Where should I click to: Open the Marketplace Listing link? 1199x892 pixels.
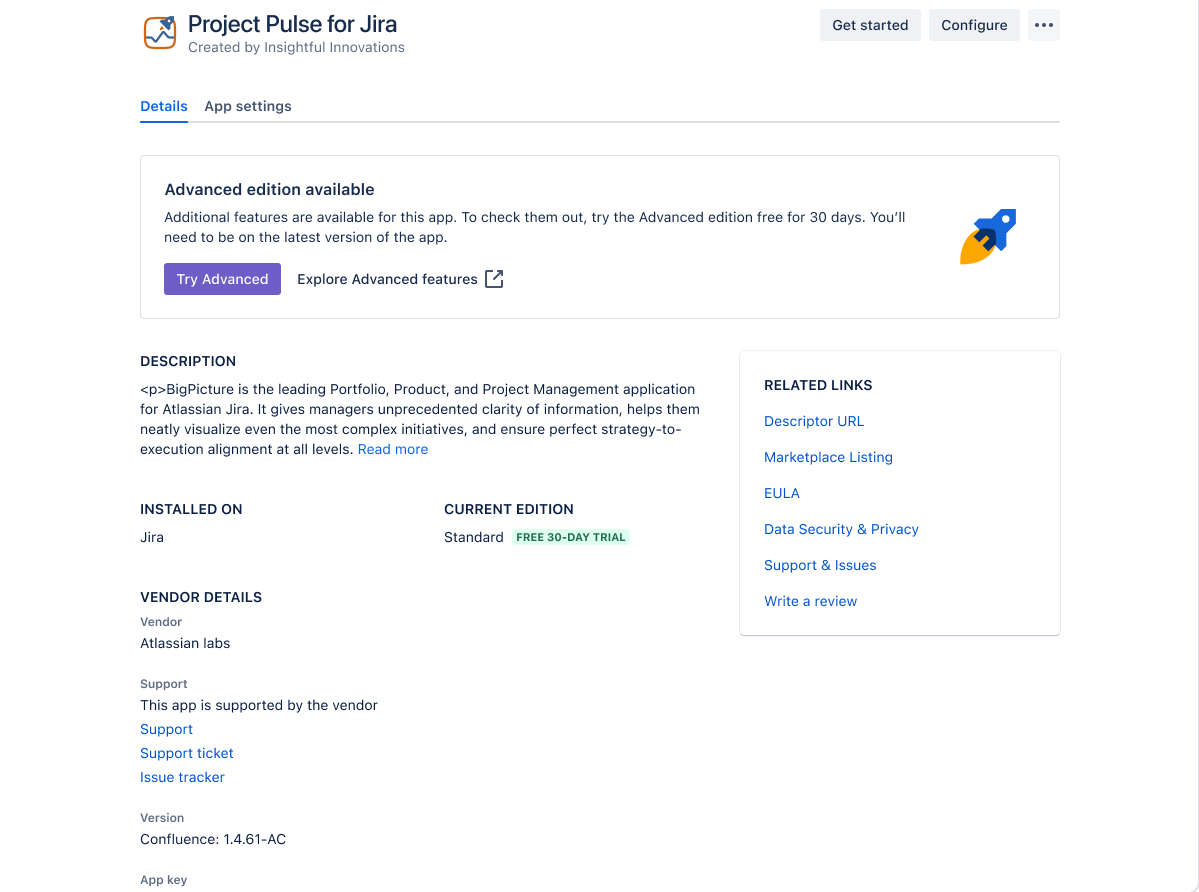[828, 457]
